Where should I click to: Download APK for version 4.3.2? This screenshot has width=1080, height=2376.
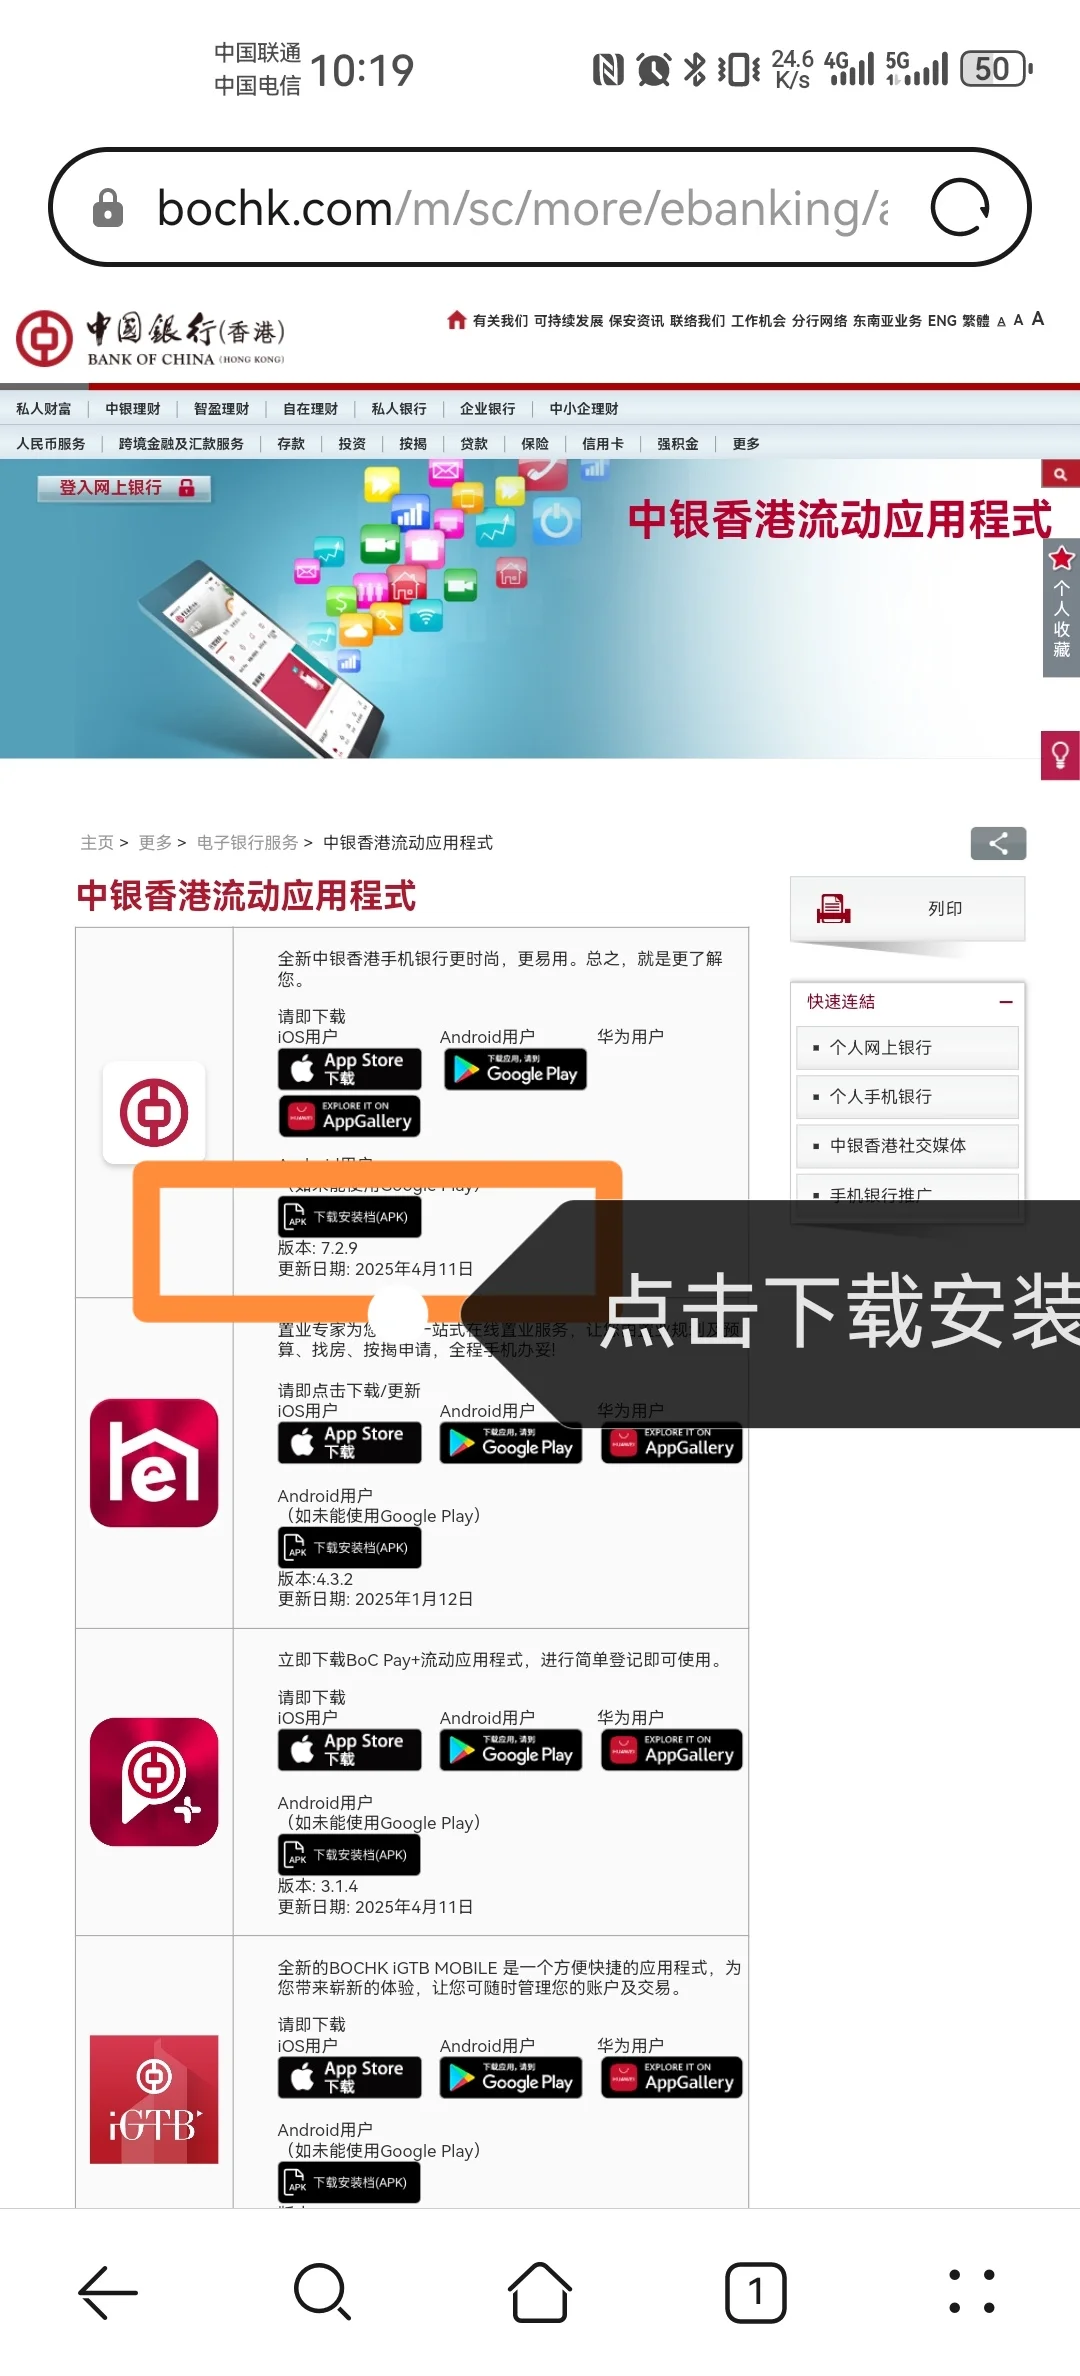(349, 1548)
